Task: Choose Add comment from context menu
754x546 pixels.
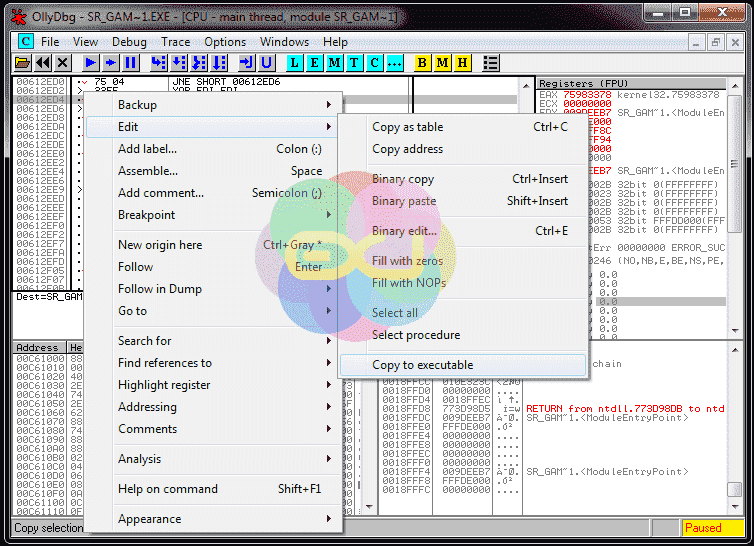Action: (214, 193)
